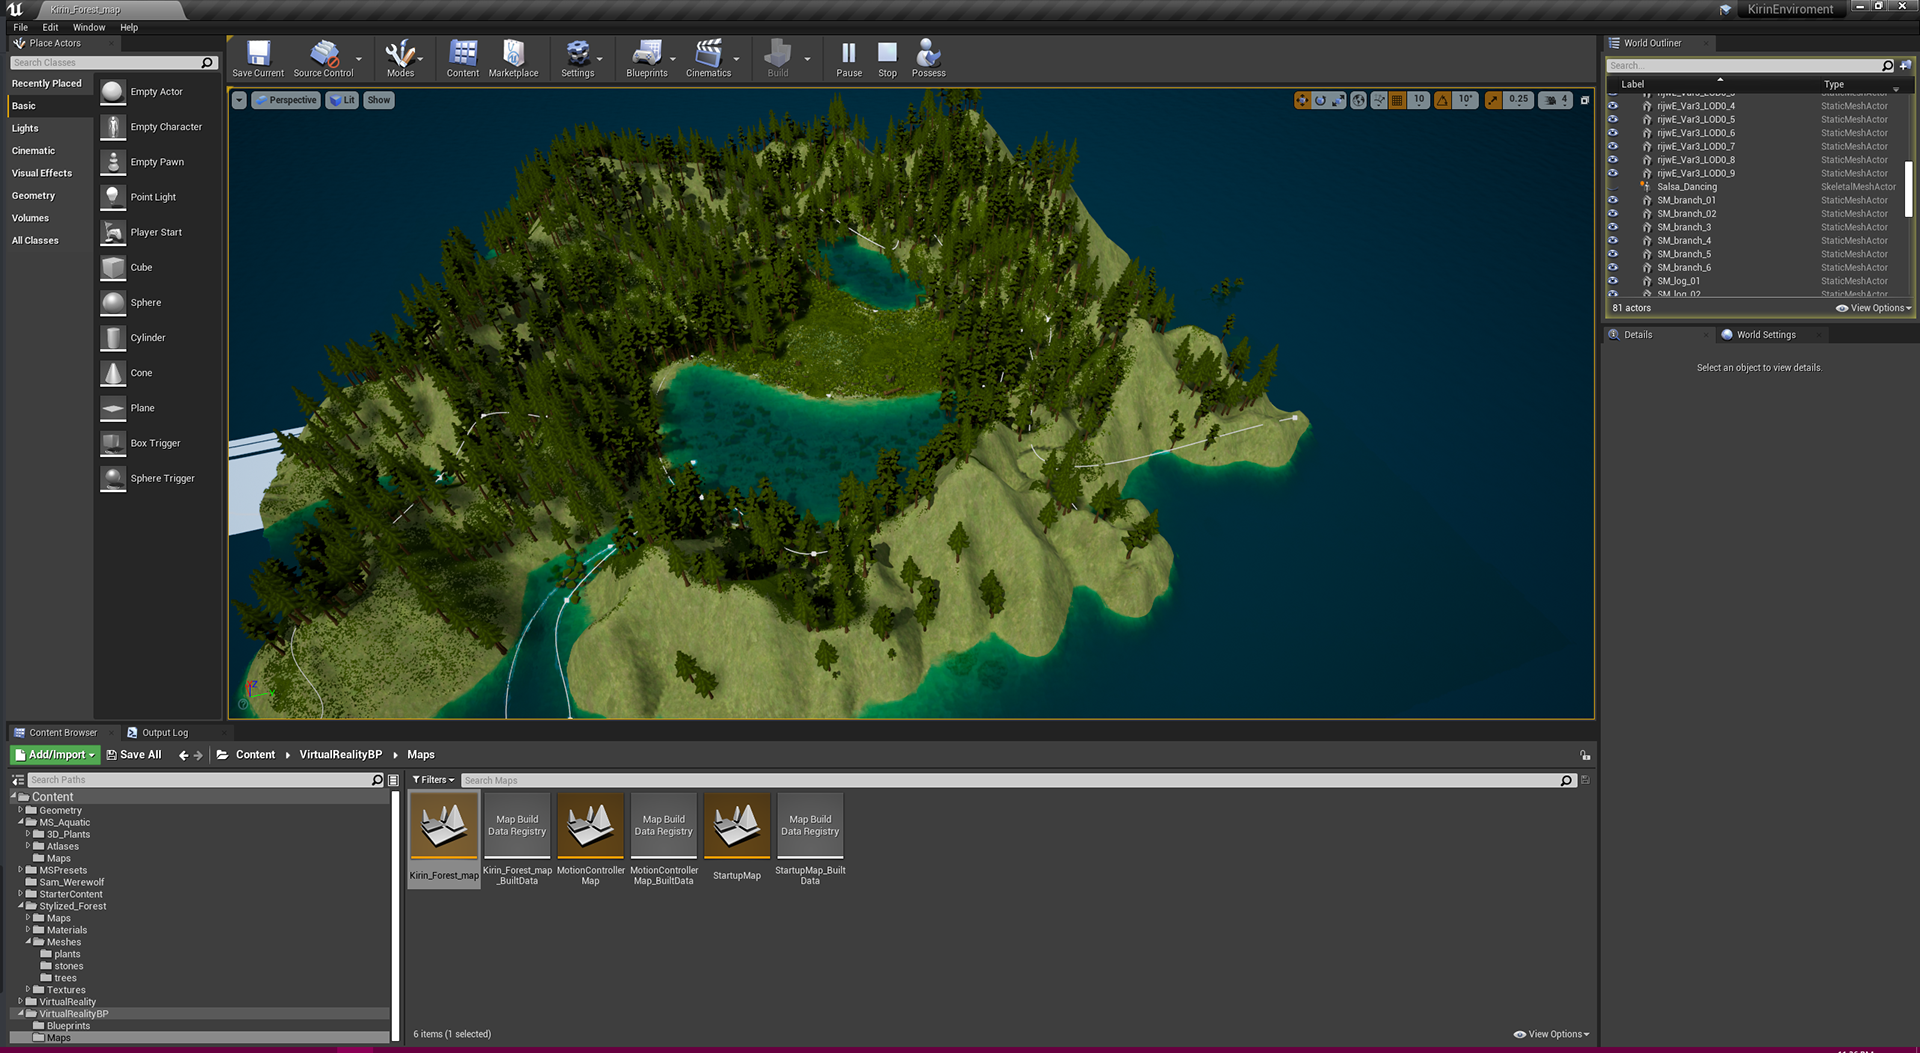The image size is (1920, 1053).
Task: Hide SM_branch_01 using its eye icon
Action: [1612, 200]
